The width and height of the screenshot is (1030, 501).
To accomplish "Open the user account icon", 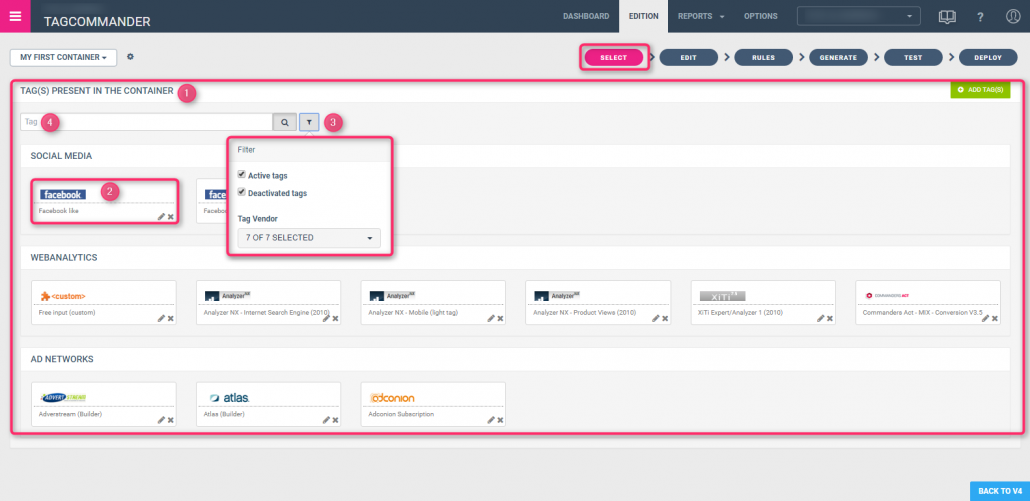I will tap(1012, 17).
